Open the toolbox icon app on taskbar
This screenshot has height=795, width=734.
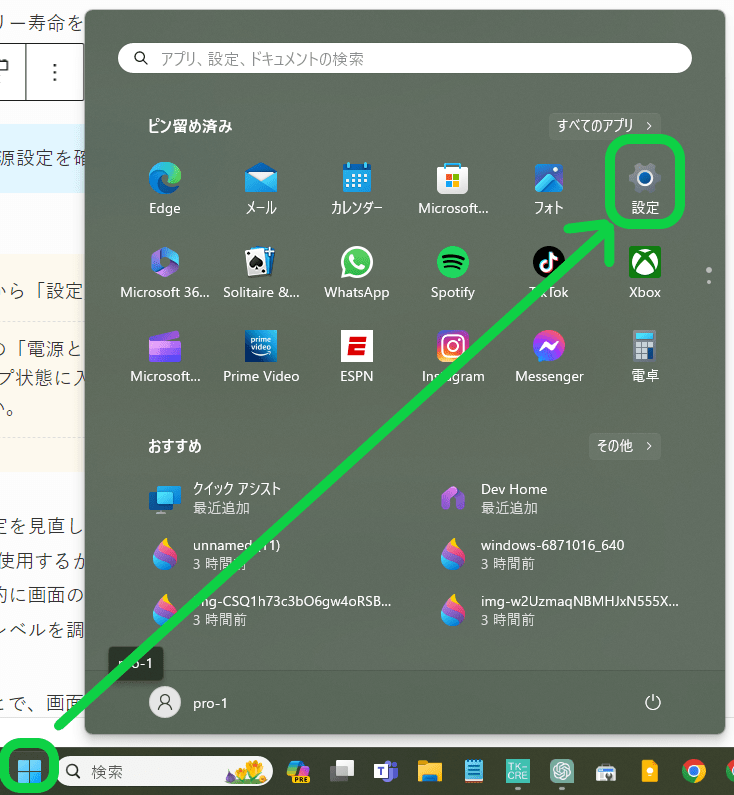(x=606, y=772)
